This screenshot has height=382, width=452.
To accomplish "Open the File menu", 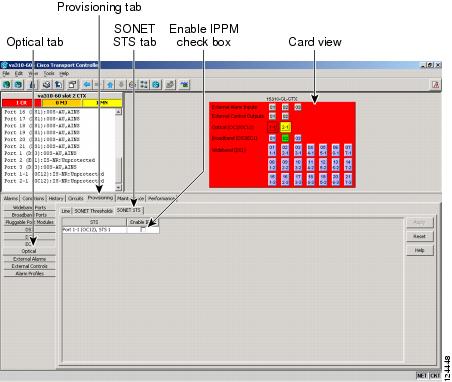I will [x=6, y=73].
